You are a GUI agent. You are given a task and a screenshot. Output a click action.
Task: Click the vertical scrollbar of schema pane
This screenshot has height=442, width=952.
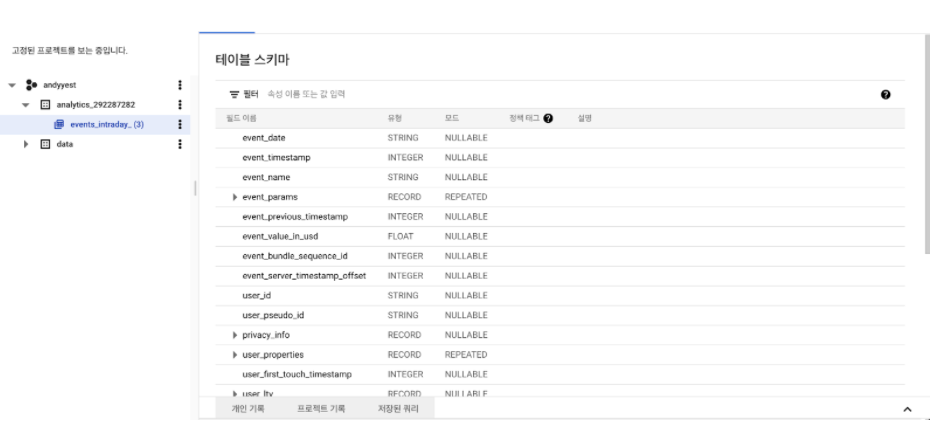pyautogui.click(x=927, y=144)
